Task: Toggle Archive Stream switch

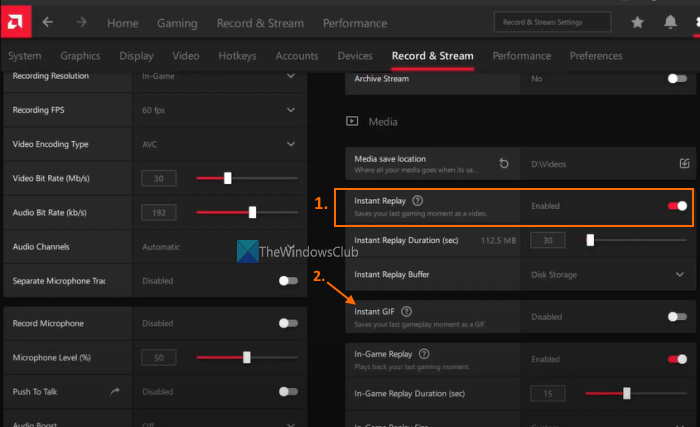Action: click(x=677, y=79)
